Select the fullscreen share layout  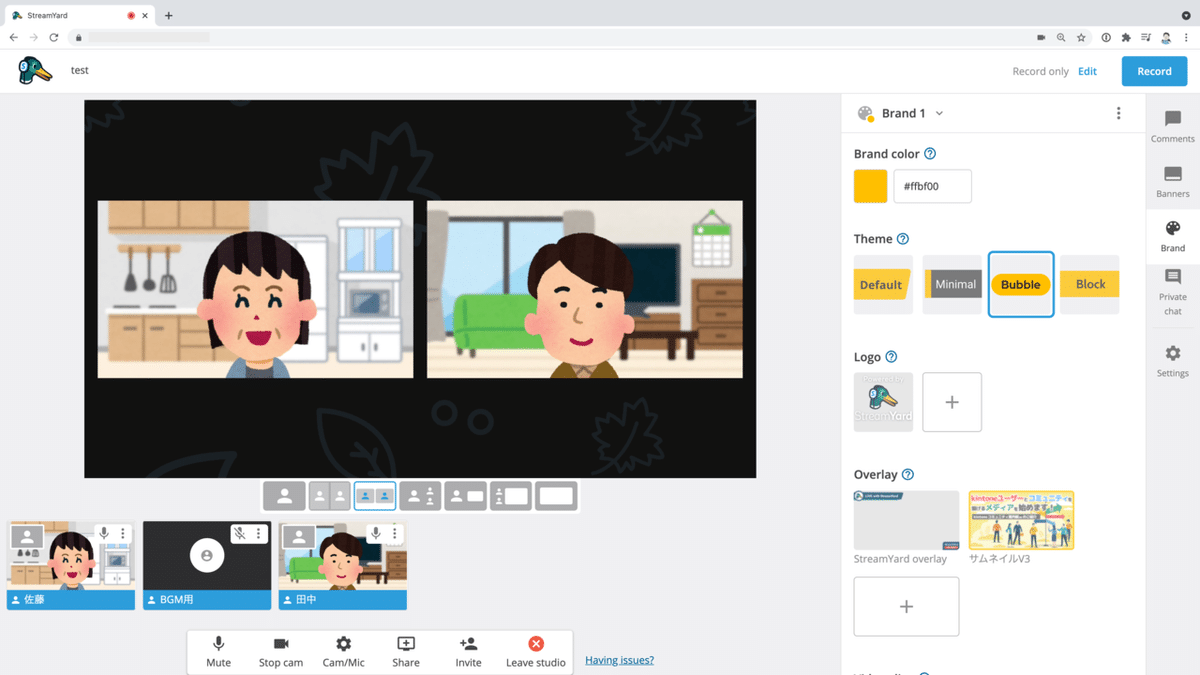[x=556, y=495]
